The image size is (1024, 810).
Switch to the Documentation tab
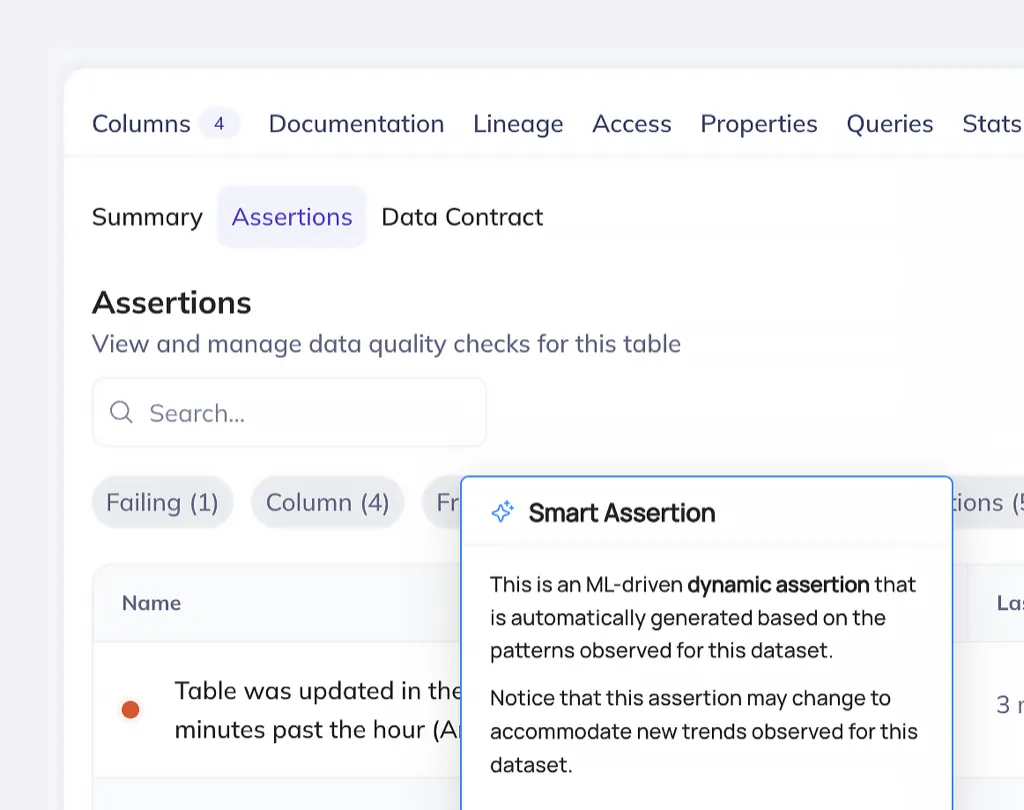pyautogui.click(x=356, y=124)
